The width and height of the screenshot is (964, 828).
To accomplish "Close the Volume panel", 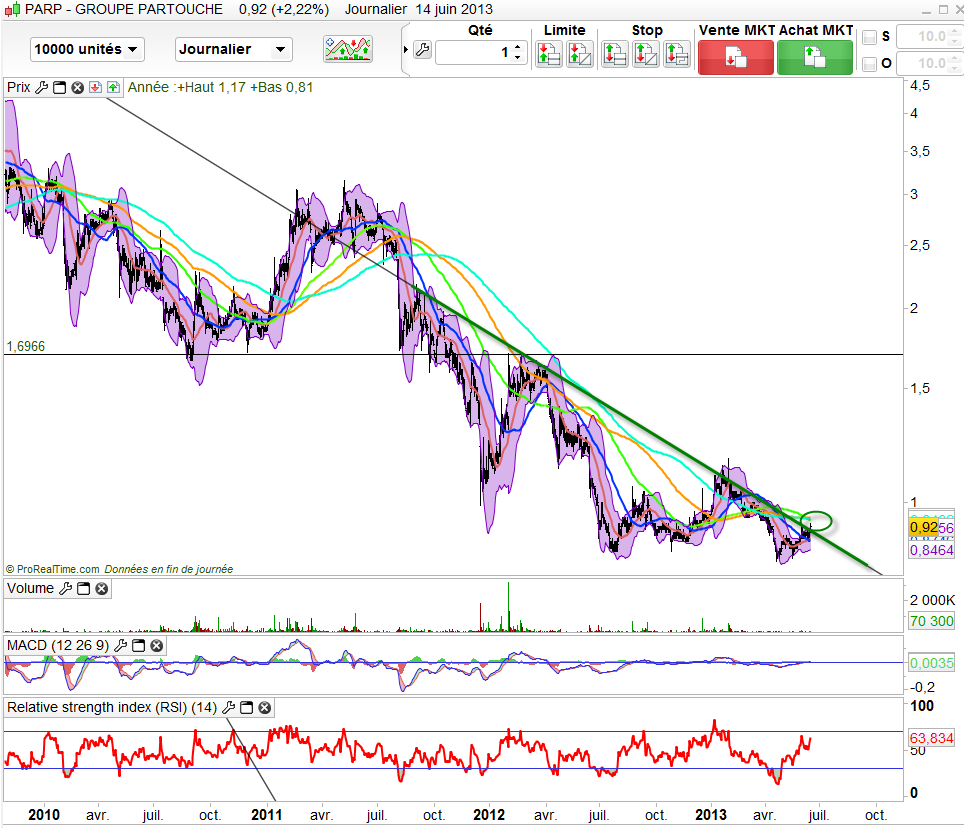I will tap(101, 589).
